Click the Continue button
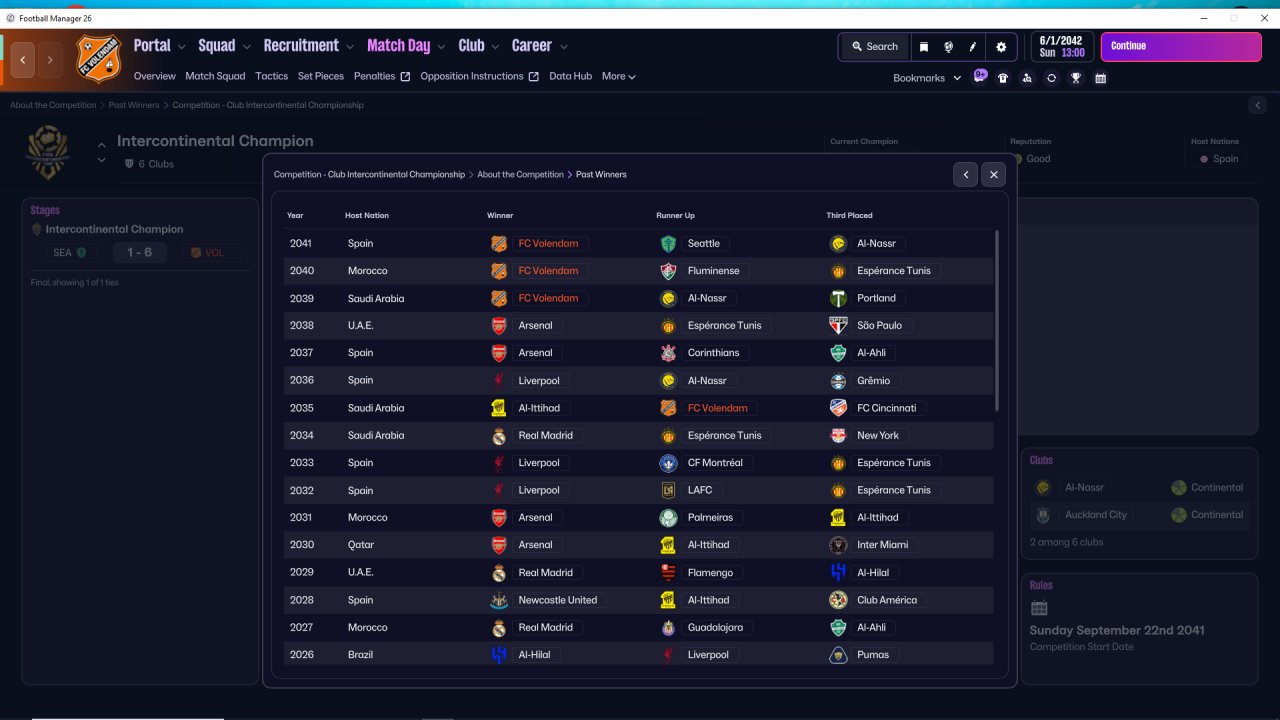This screenshot has height=720, width=1280. pos(1181,47)
